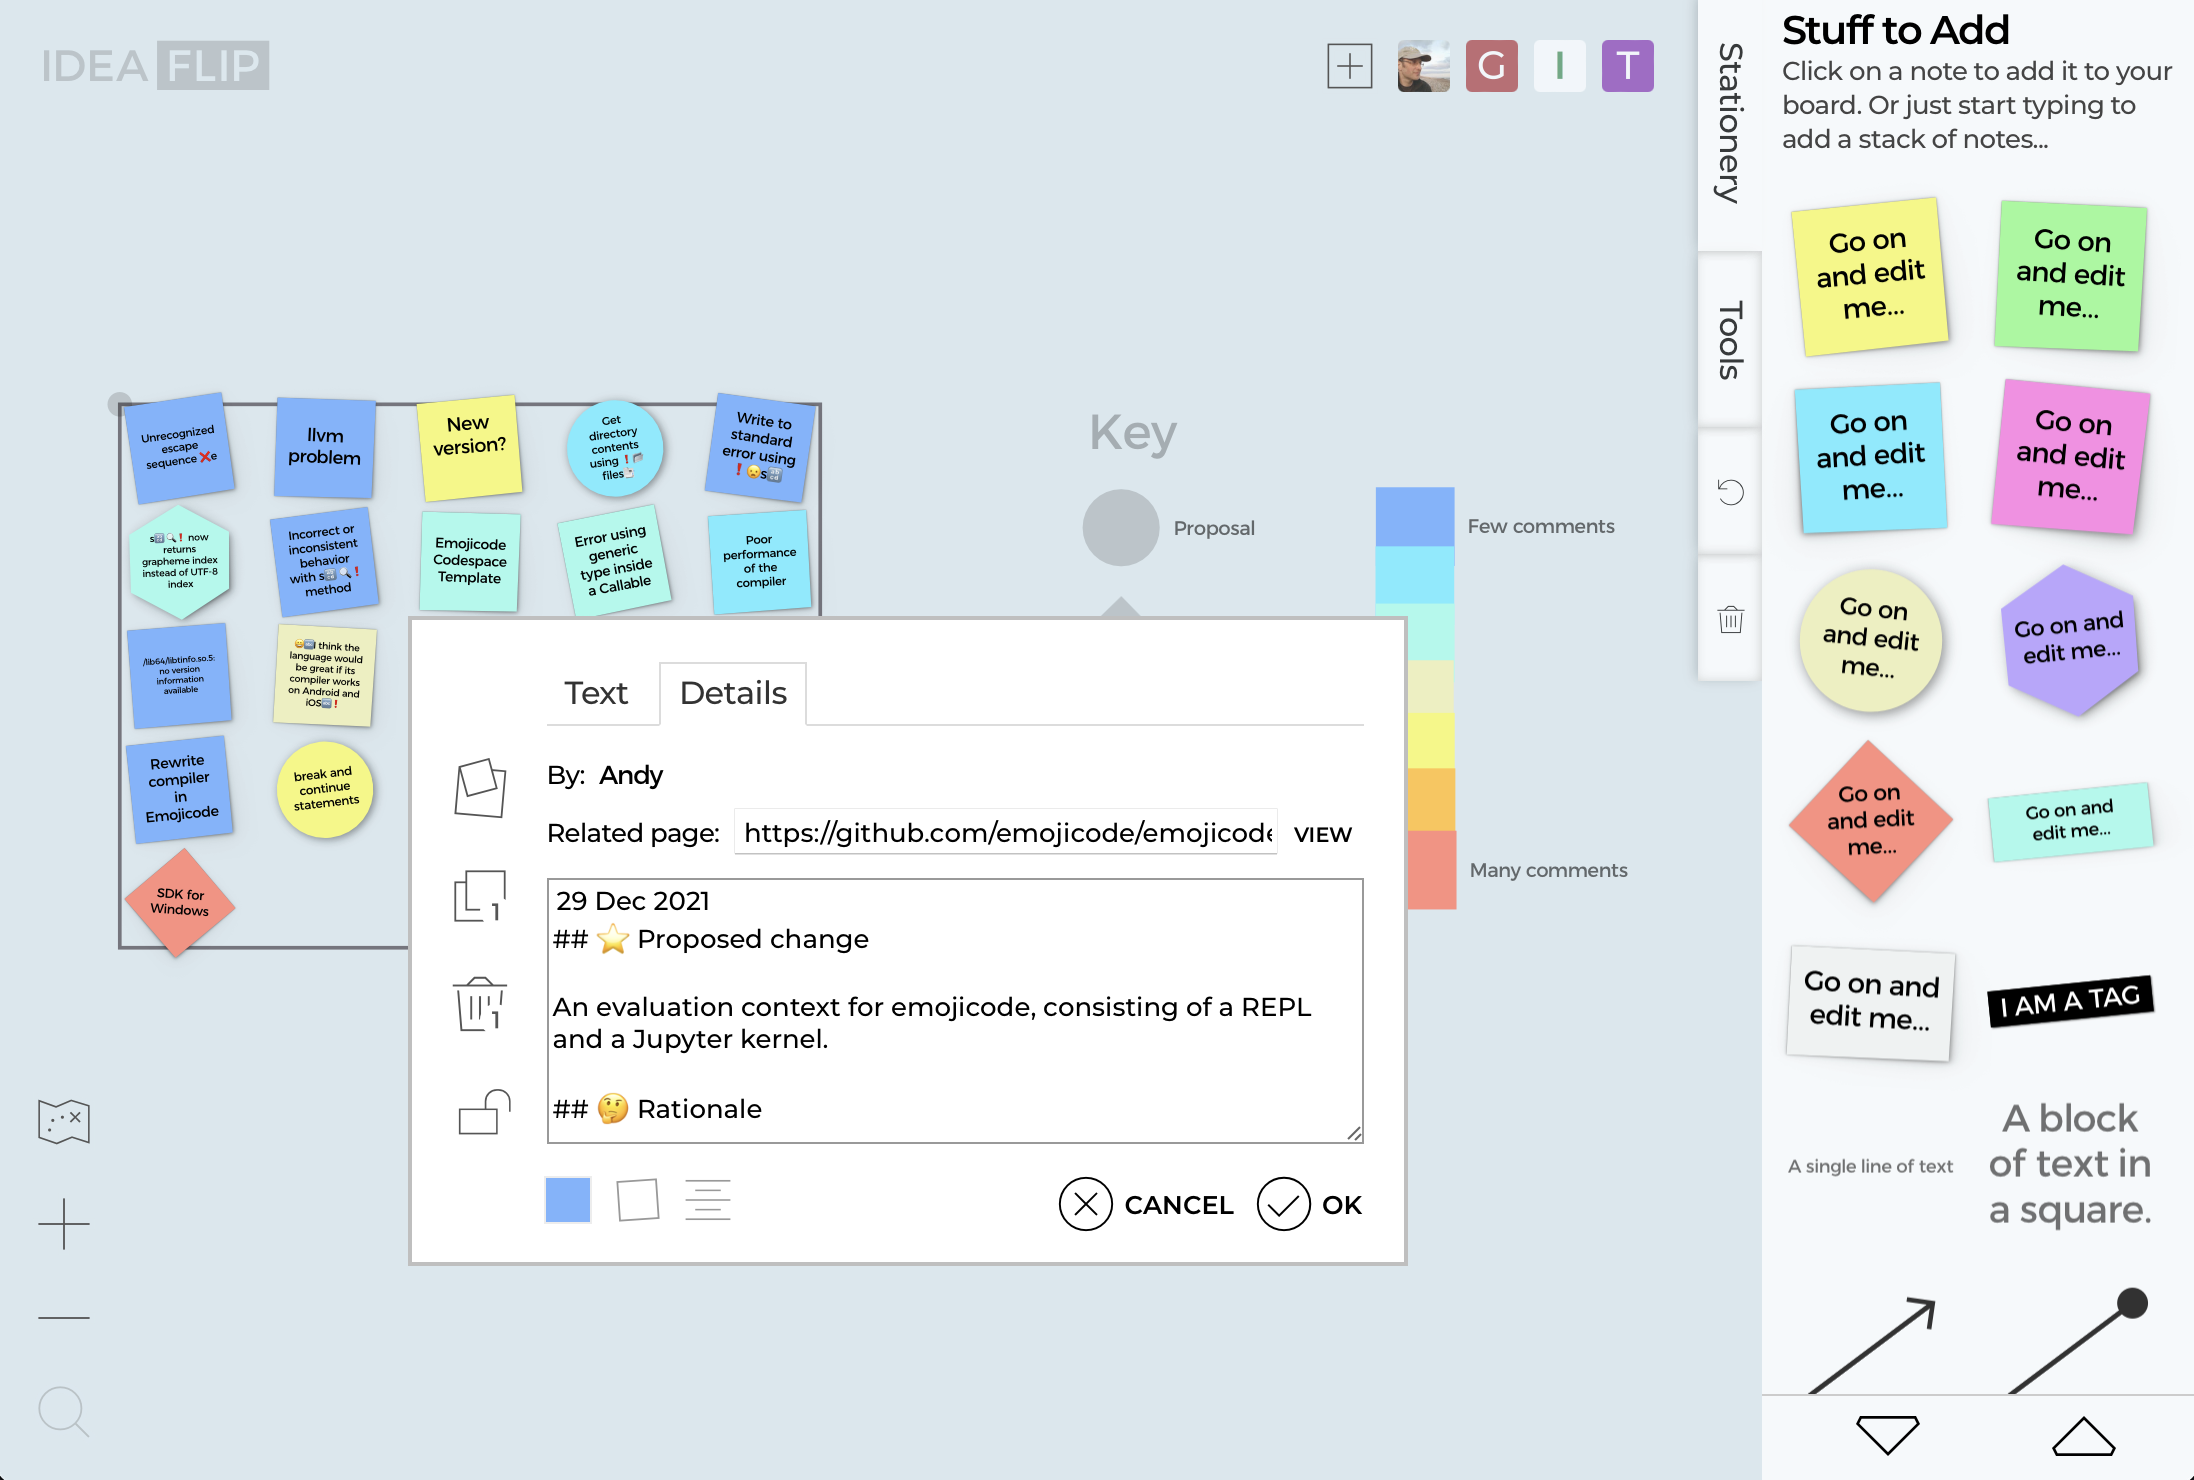This screenshot has width=2194, height=1480.
Task: Add the purple hexagon note
Action: [2069, 640]
